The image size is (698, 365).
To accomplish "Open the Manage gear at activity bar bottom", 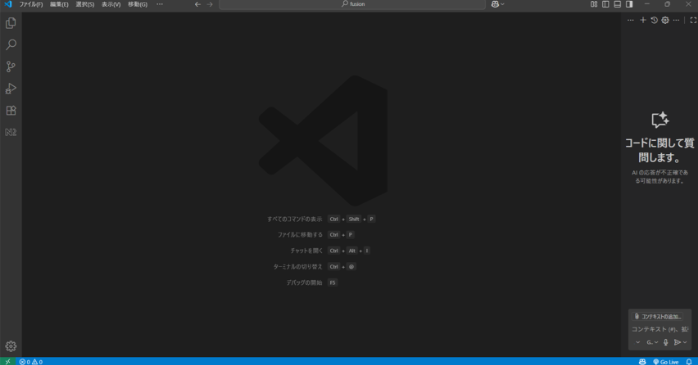I will (11, 346).
